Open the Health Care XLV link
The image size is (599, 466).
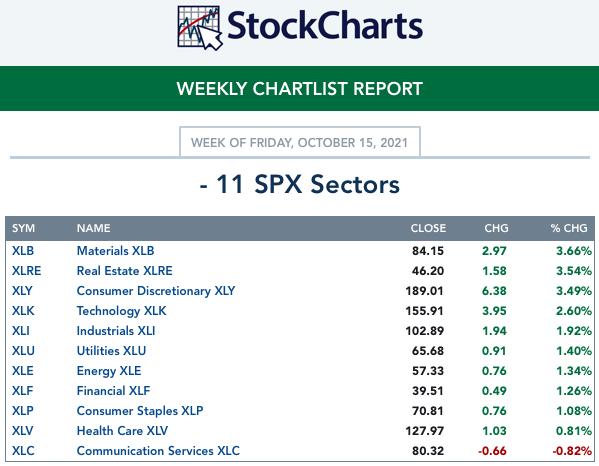click(x=122, y=430)
